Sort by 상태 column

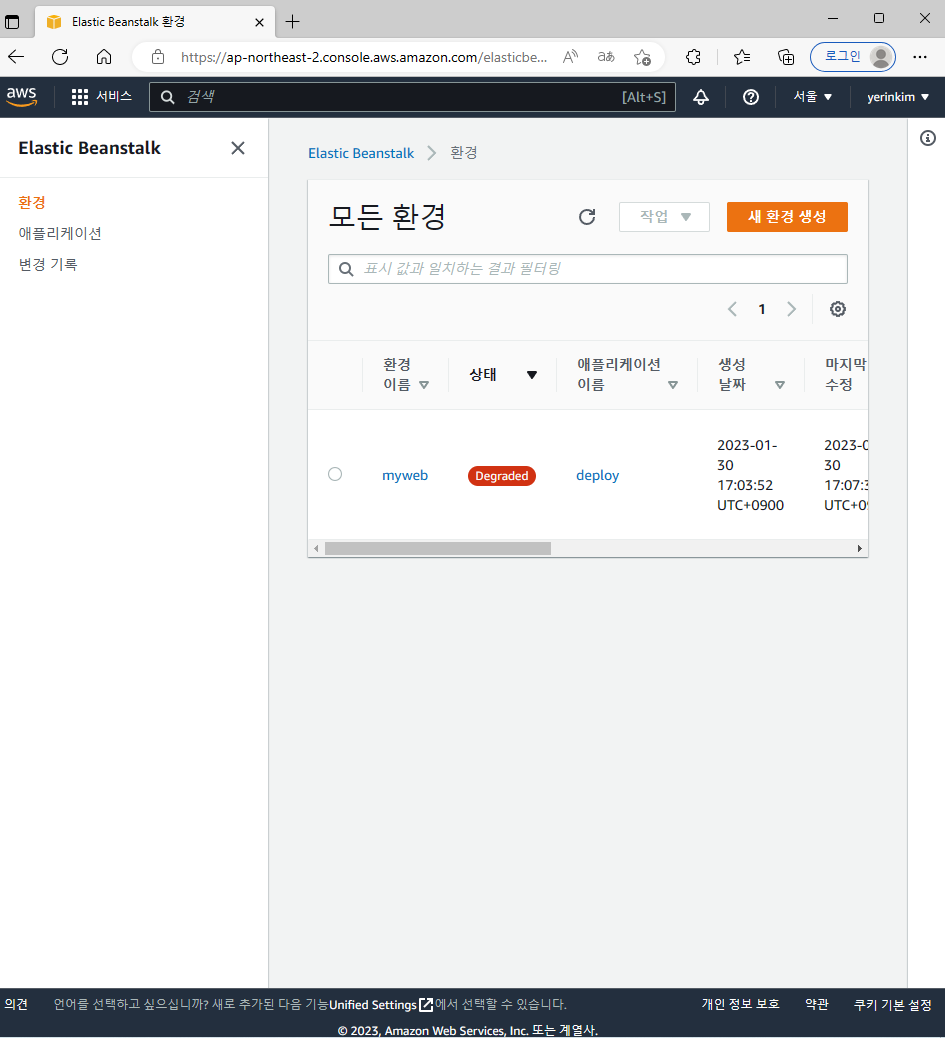[503, 375]
